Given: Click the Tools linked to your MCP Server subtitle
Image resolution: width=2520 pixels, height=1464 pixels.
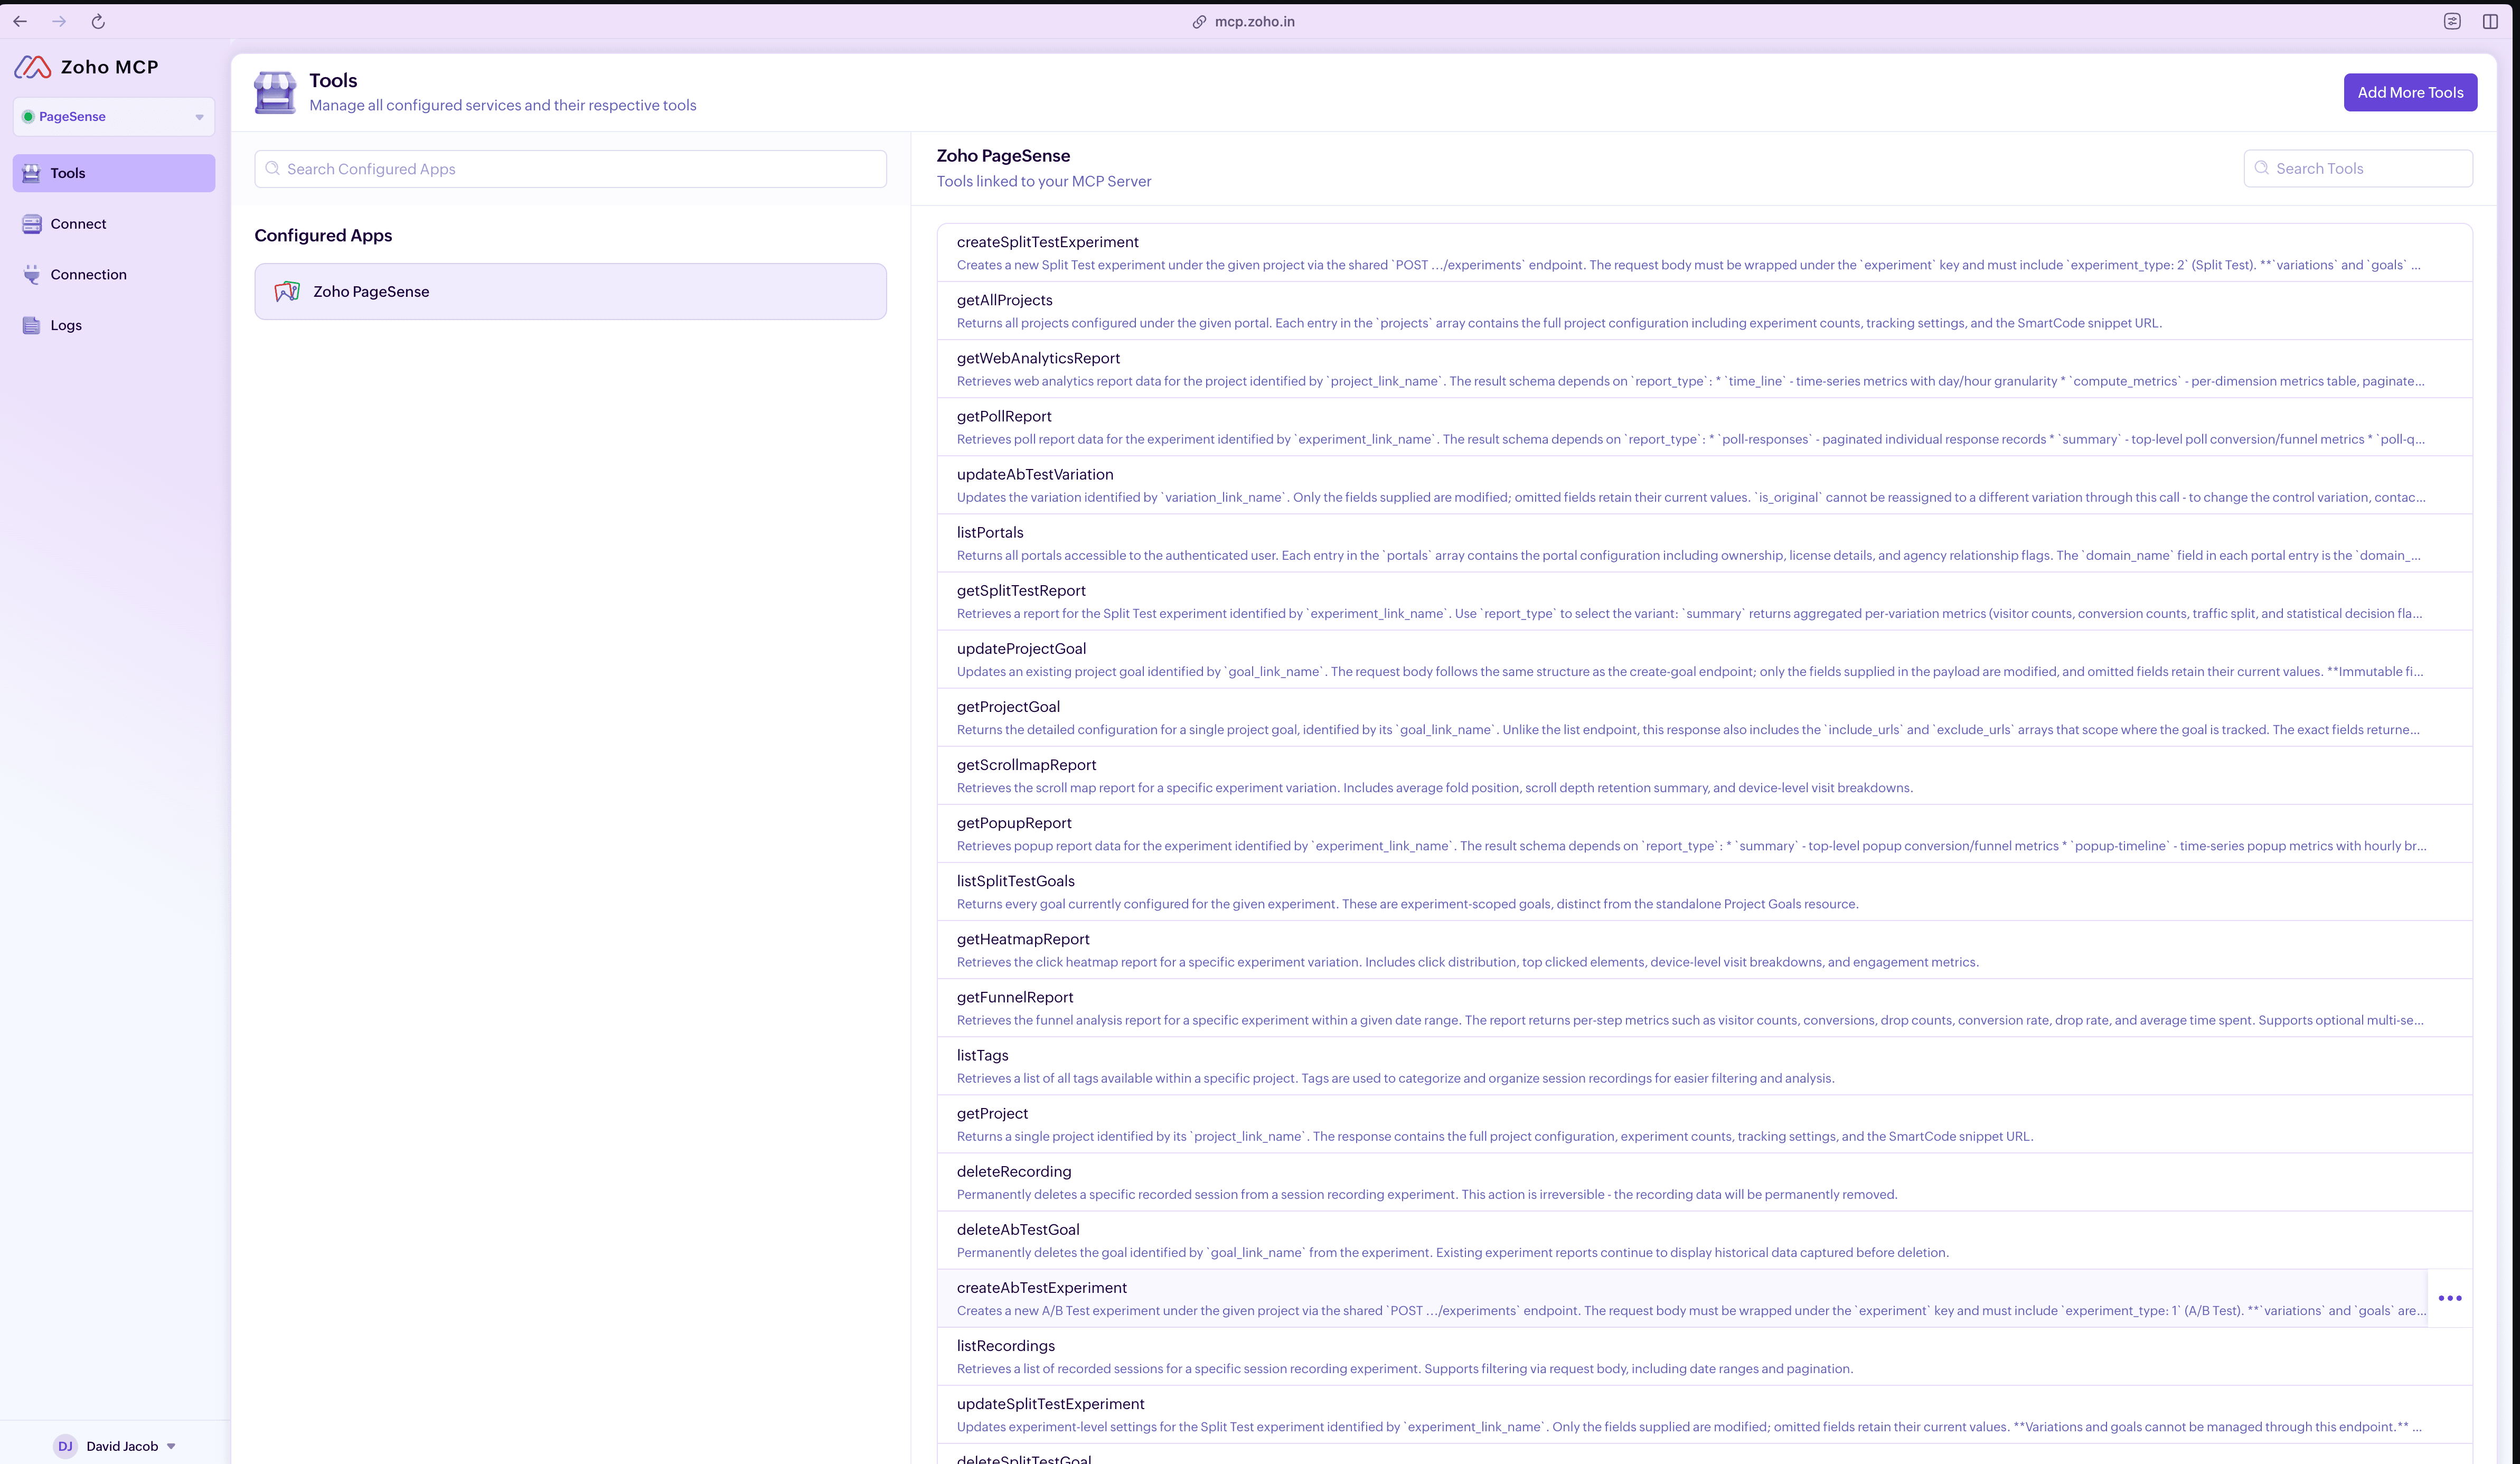Looking at the screenshot, I should tap(1044, 181).
